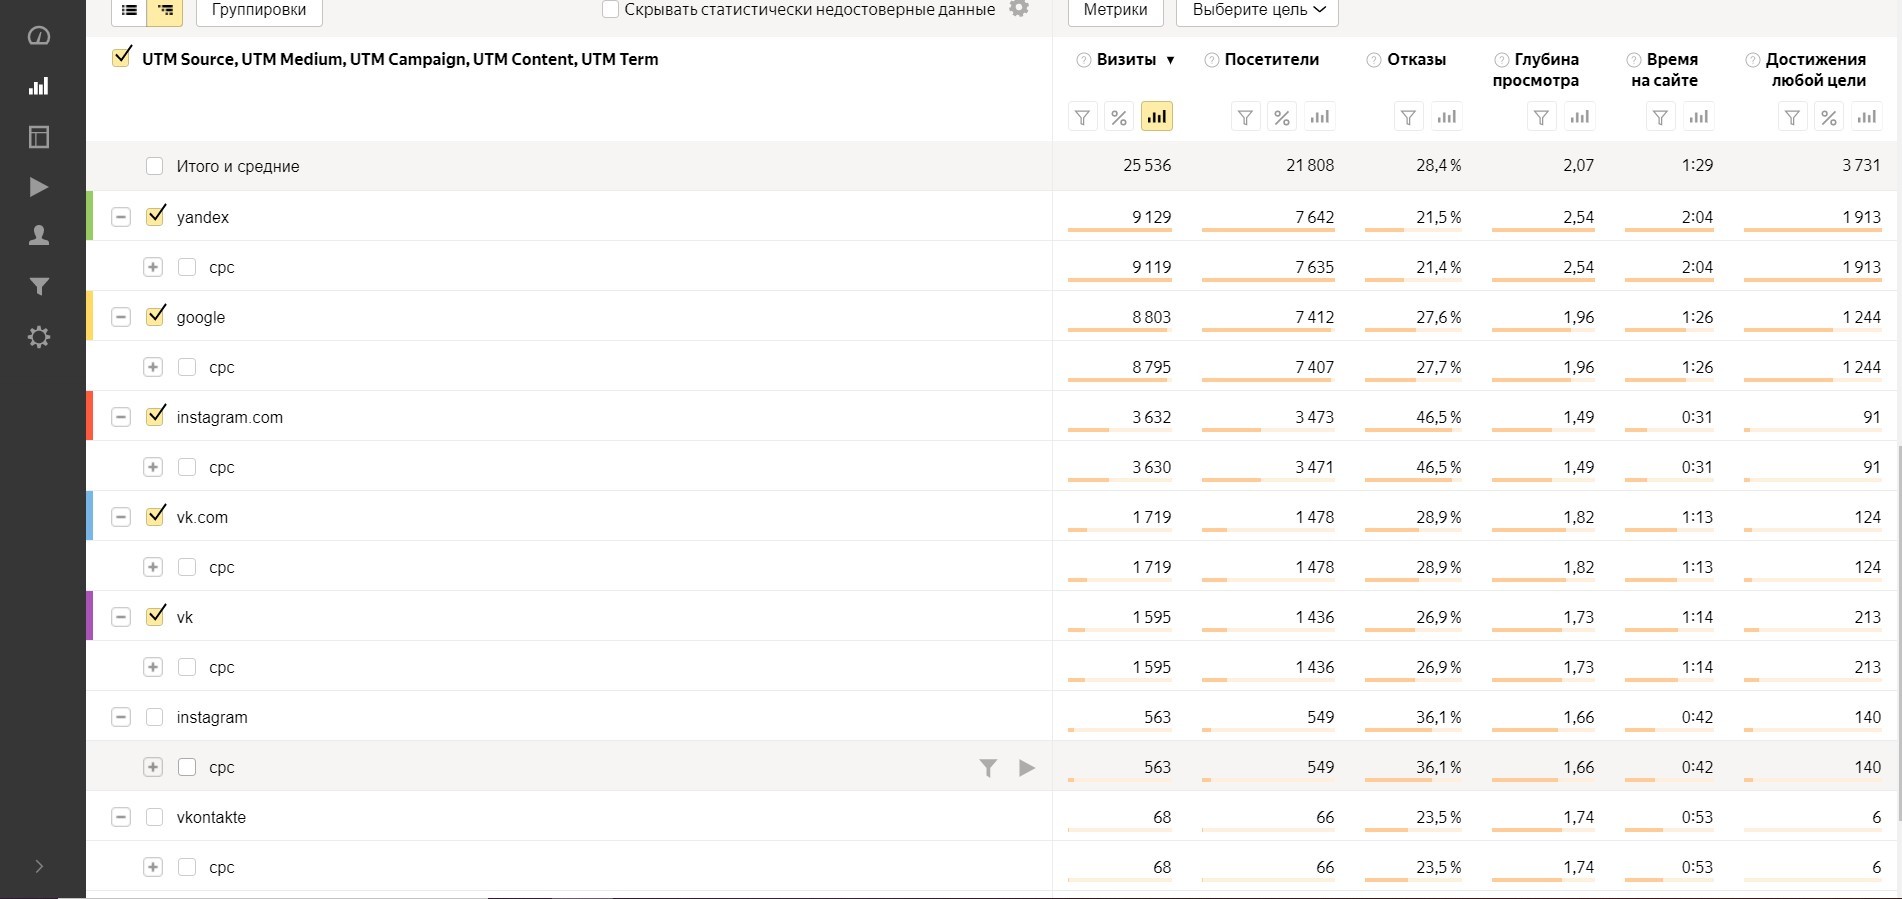Click the yandex source label

pyautogui.click(x=203, y=217)
